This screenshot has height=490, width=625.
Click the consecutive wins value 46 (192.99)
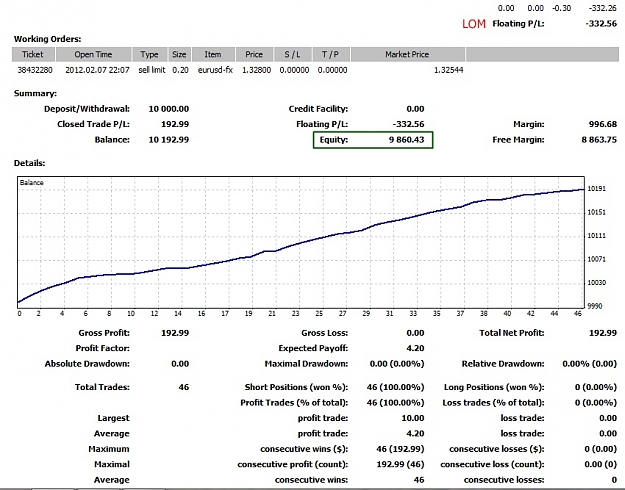(x=400, y=449)
